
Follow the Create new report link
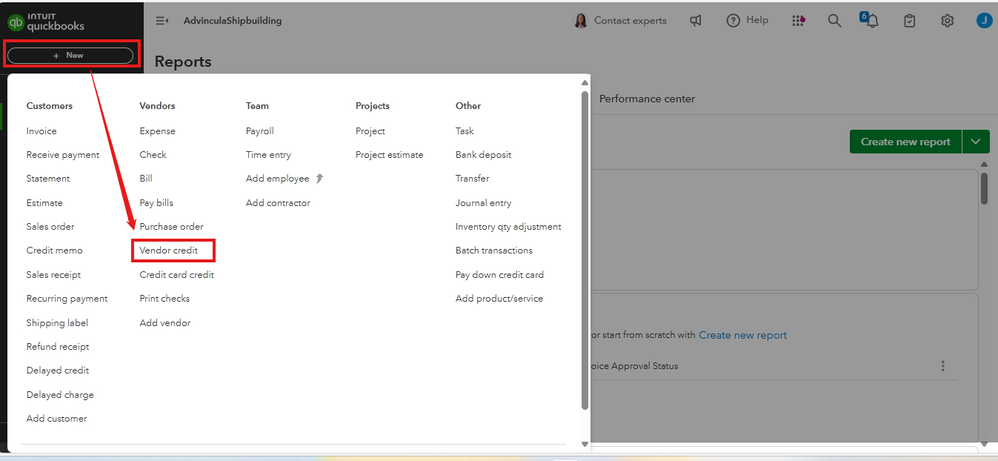742,335
